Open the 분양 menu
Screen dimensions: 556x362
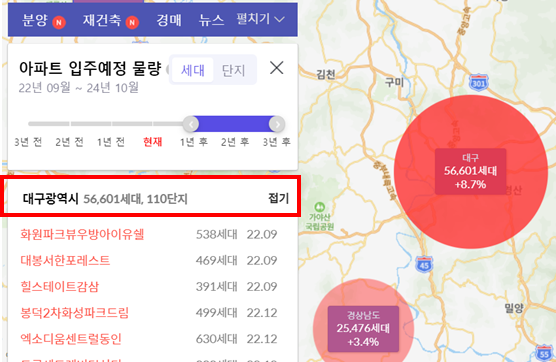[x=34, y=20]
